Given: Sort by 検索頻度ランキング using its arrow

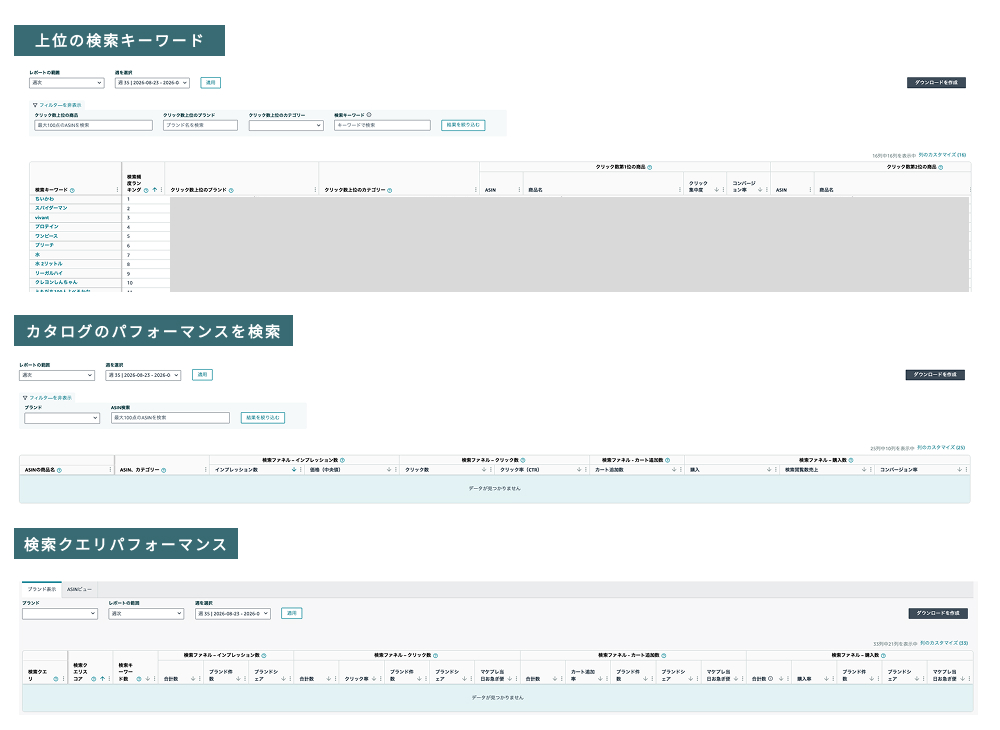Looking at the screenshot, I should coord(154,190).
